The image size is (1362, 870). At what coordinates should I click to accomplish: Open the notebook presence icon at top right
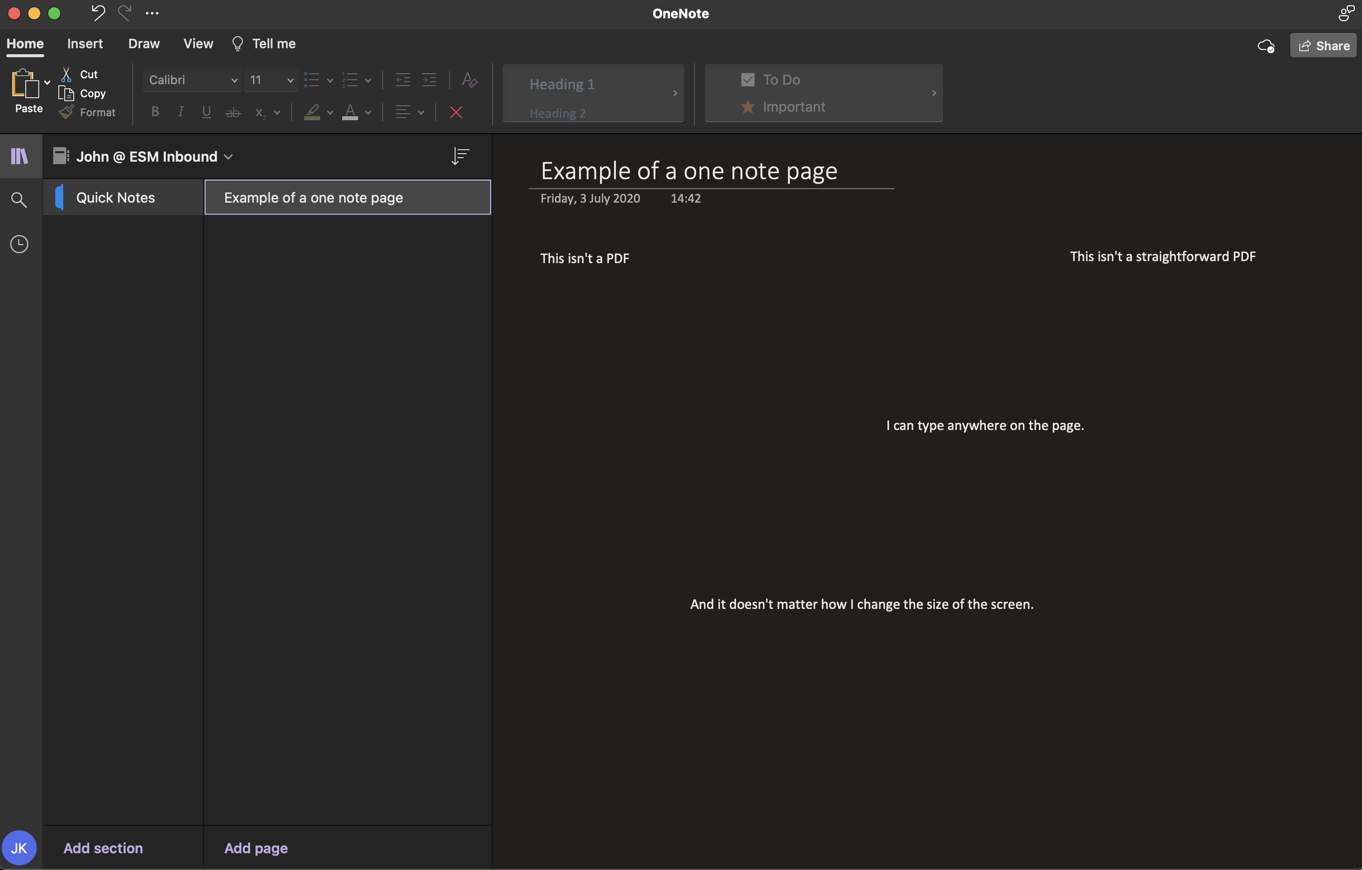pos(1346,13)
